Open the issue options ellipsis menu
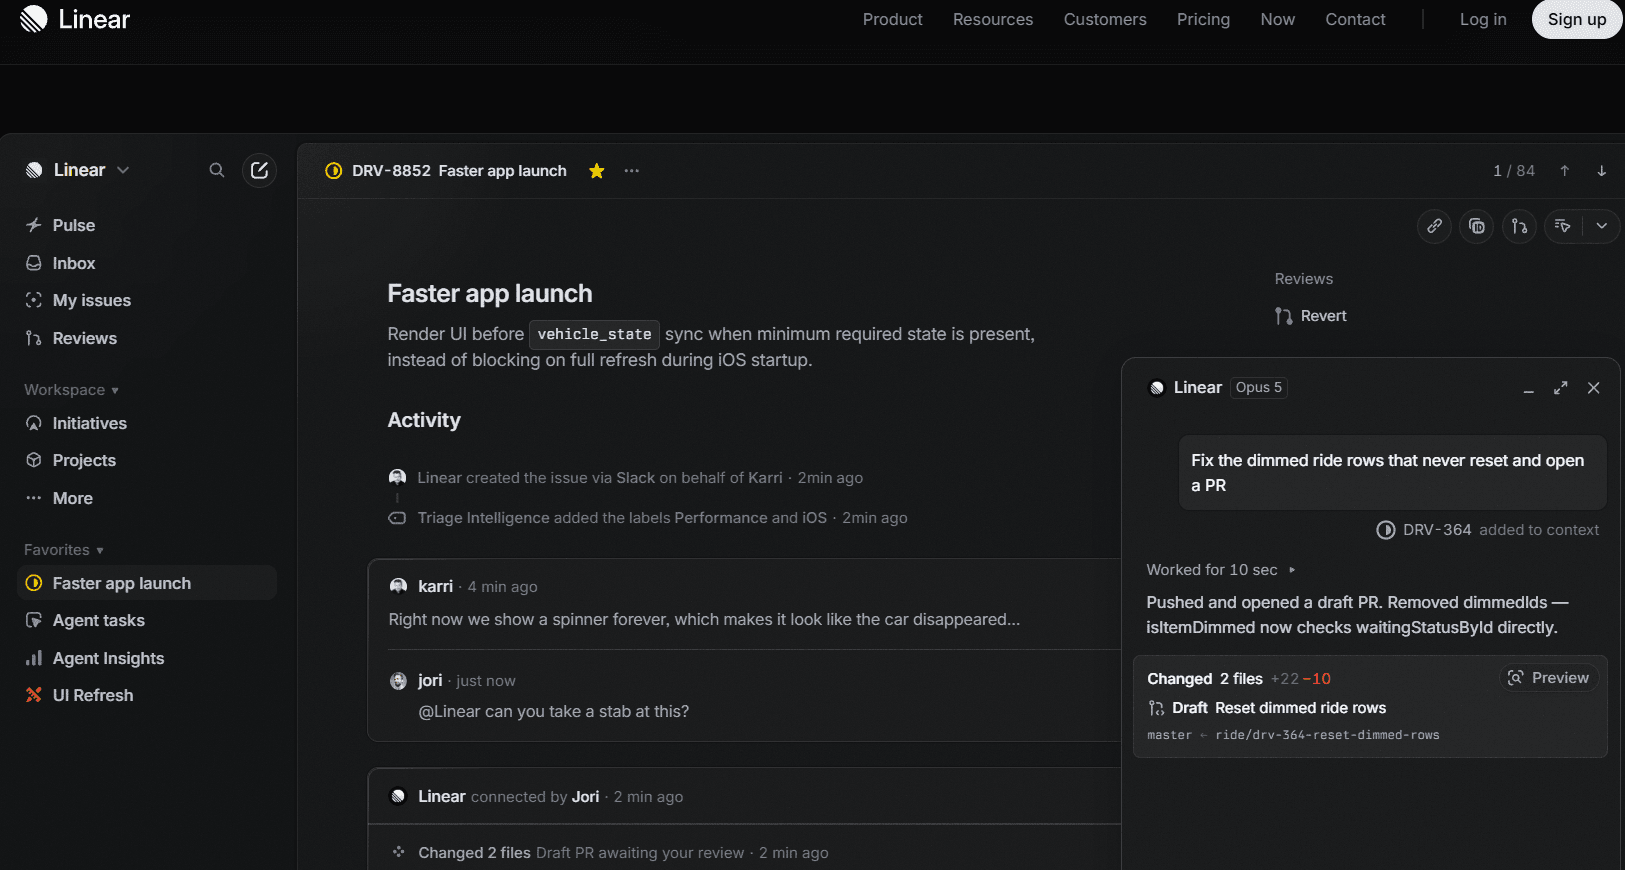Viewport: 1625px width, 870px height. [x=632, y=171]
